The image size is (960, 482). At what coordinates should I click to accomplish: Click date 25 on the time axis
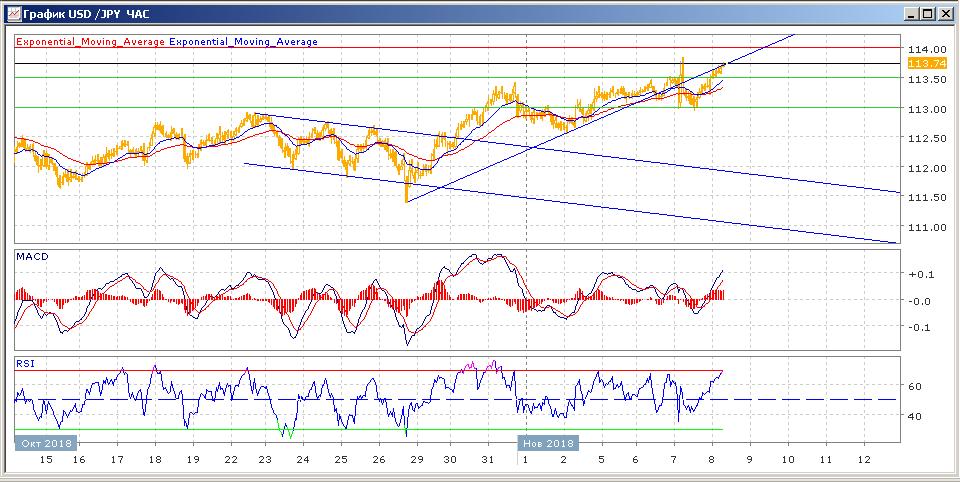coord(342,460)
